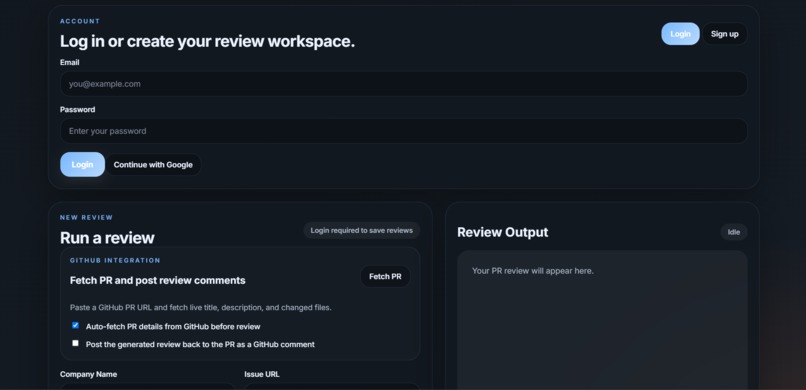
Task: Click the Issue URL label
Action: click(x=262, y=374)
